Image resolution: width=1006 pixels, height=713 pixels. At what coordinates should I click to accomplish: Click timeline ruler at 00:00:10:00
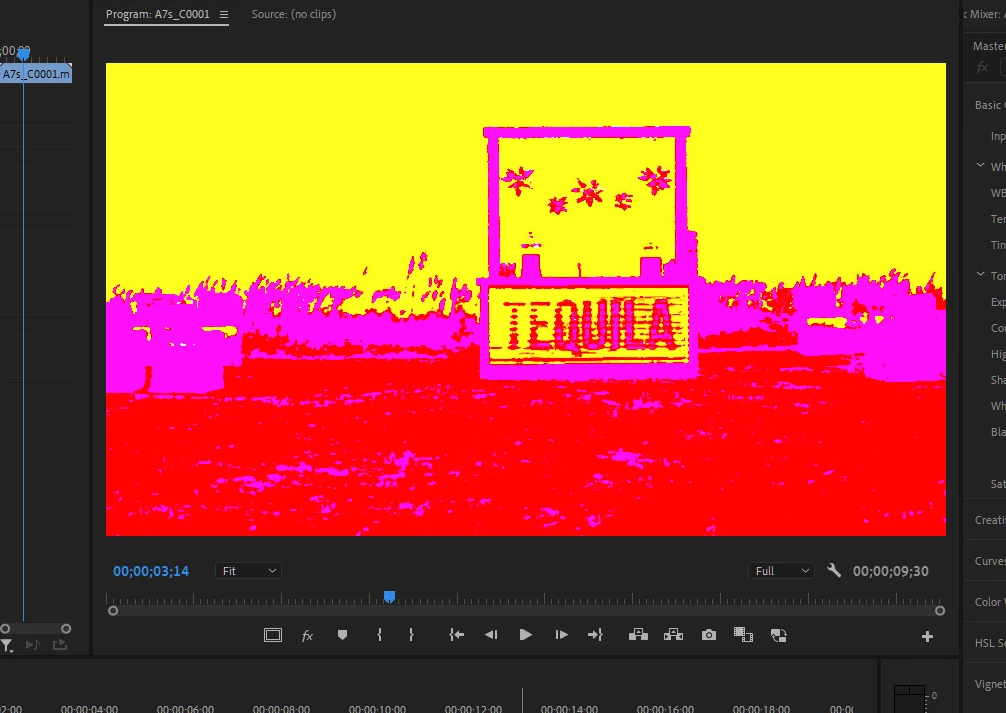point(377,709)
